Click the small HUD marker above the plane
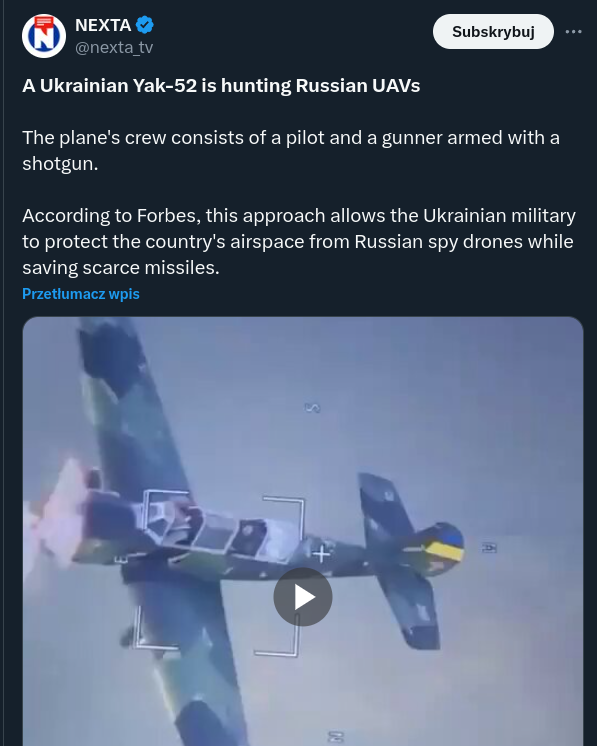Image resolution: width=597 pixels, height=746 pixels. coord(313,408)
